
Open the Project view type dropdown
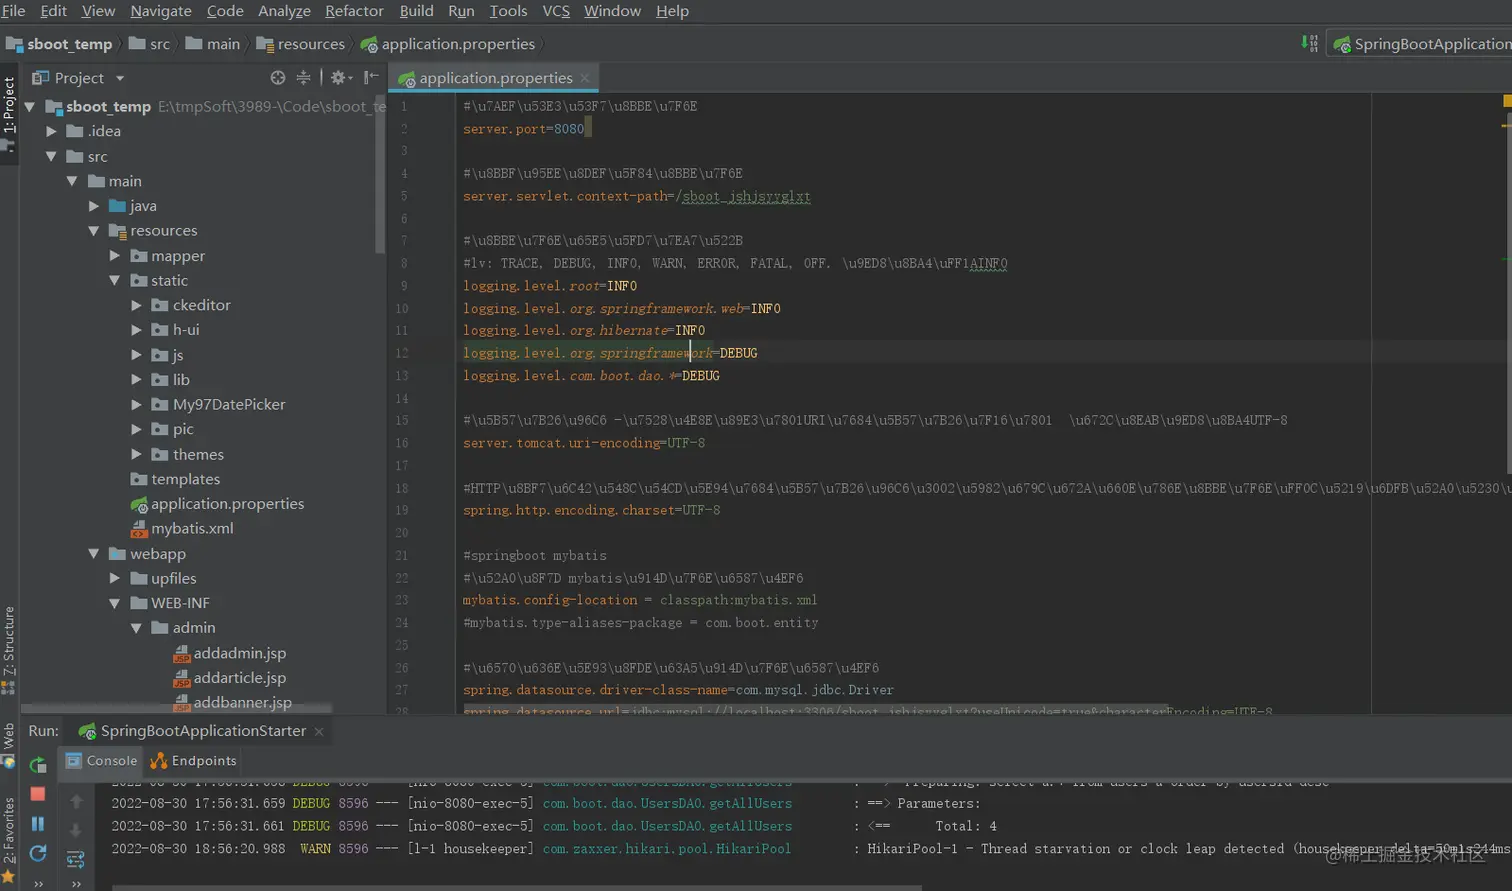click(x=120, y=78)
